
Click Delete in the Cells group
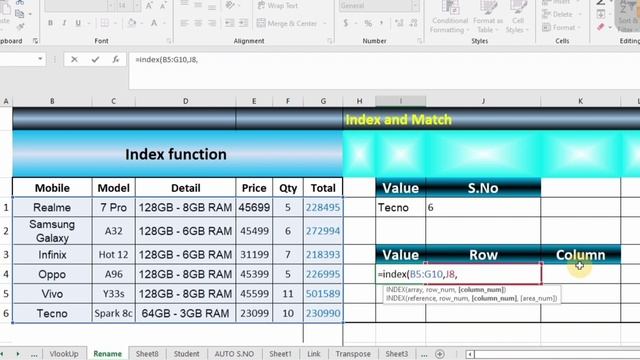(x=562, y=14)
